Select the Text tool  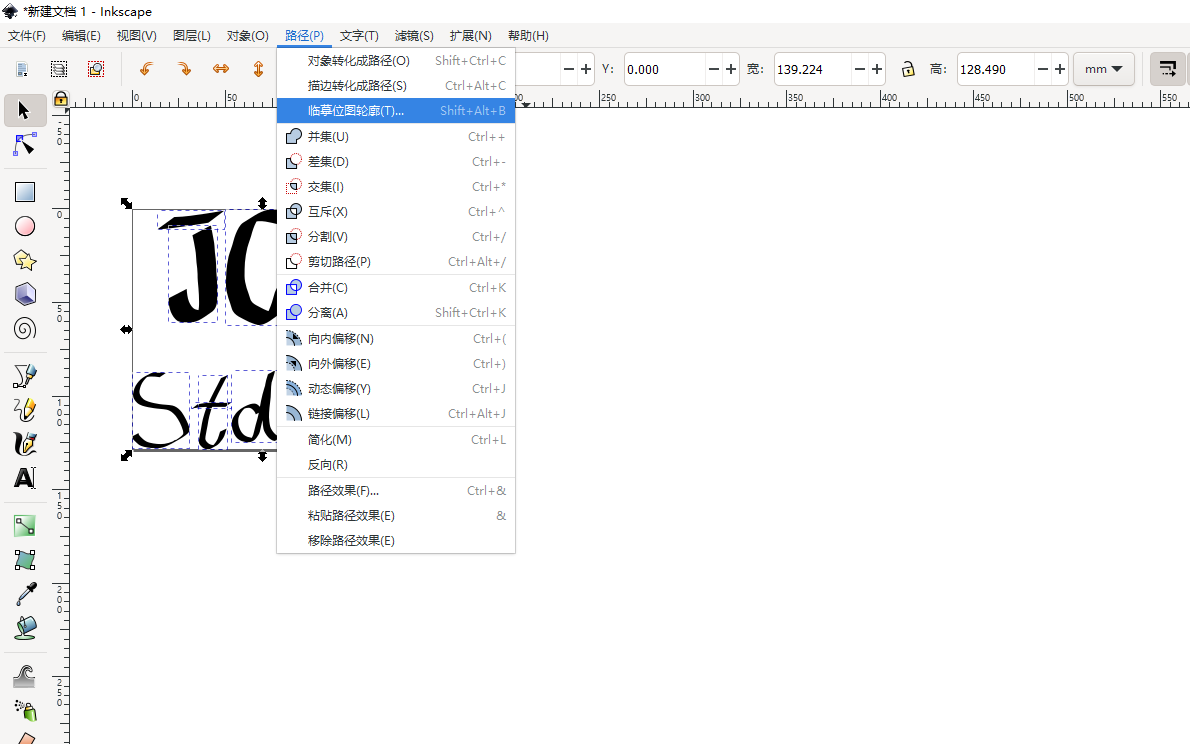click(25, 478)
